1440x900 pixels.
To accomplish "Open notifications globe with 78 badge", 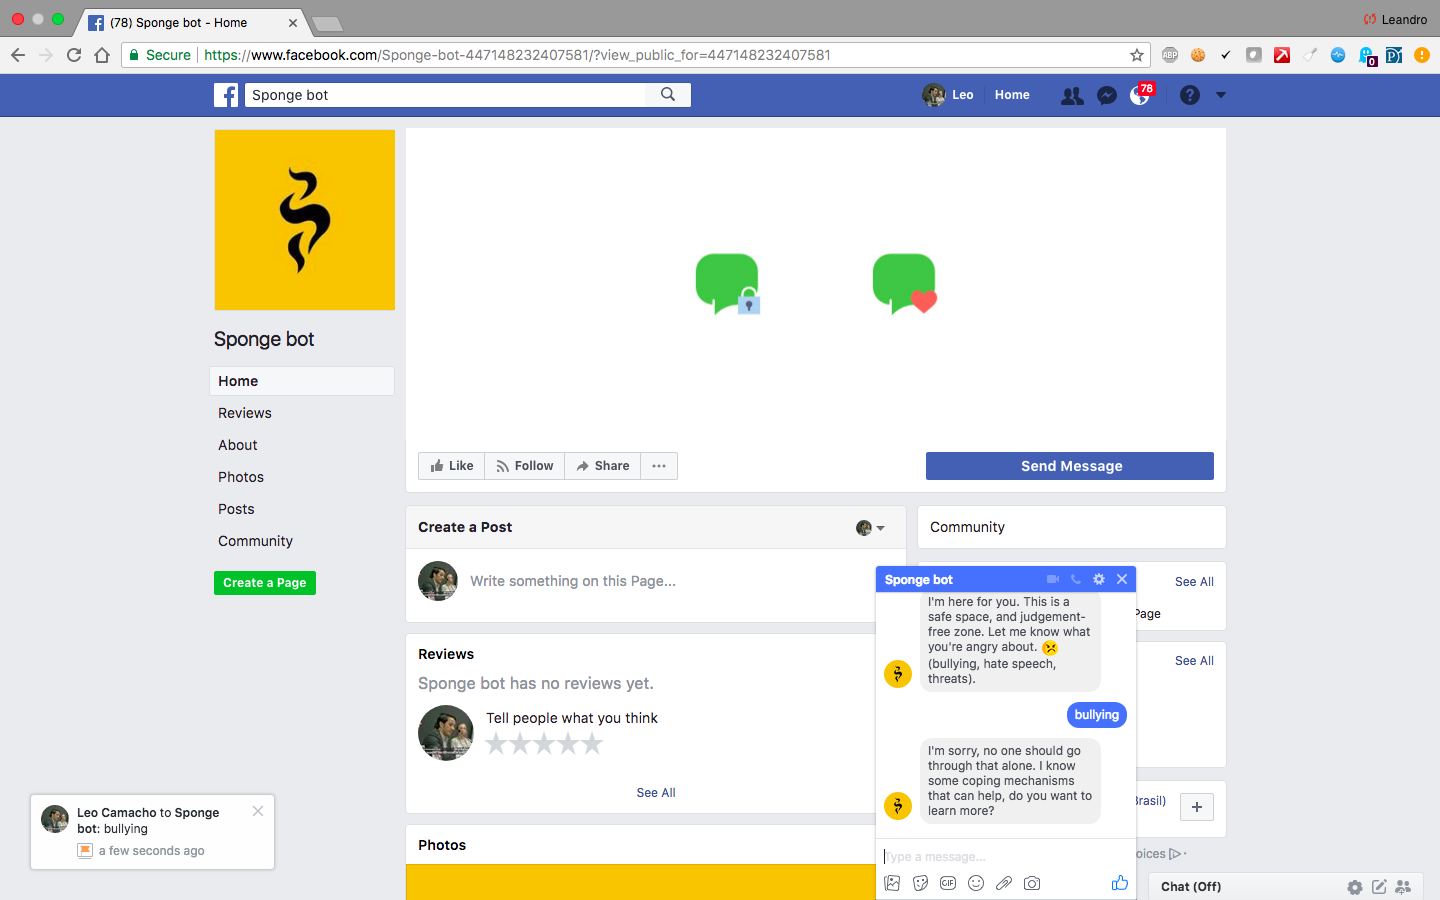I will click(1140, 95).
